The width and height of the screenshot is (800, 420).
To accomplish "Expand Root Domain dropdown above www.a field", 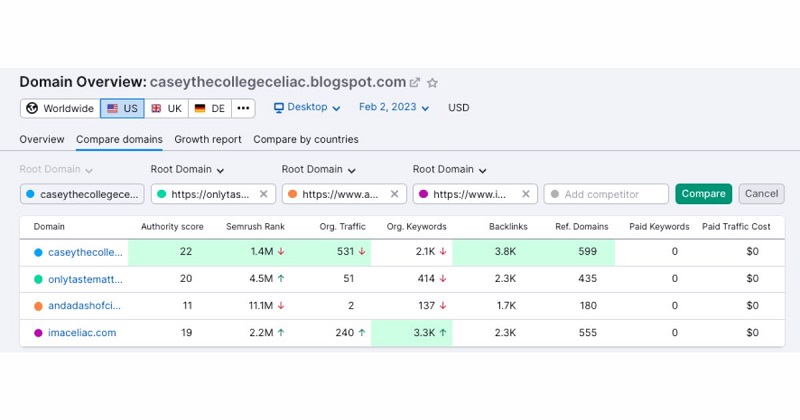I will [x=318, y=169].
